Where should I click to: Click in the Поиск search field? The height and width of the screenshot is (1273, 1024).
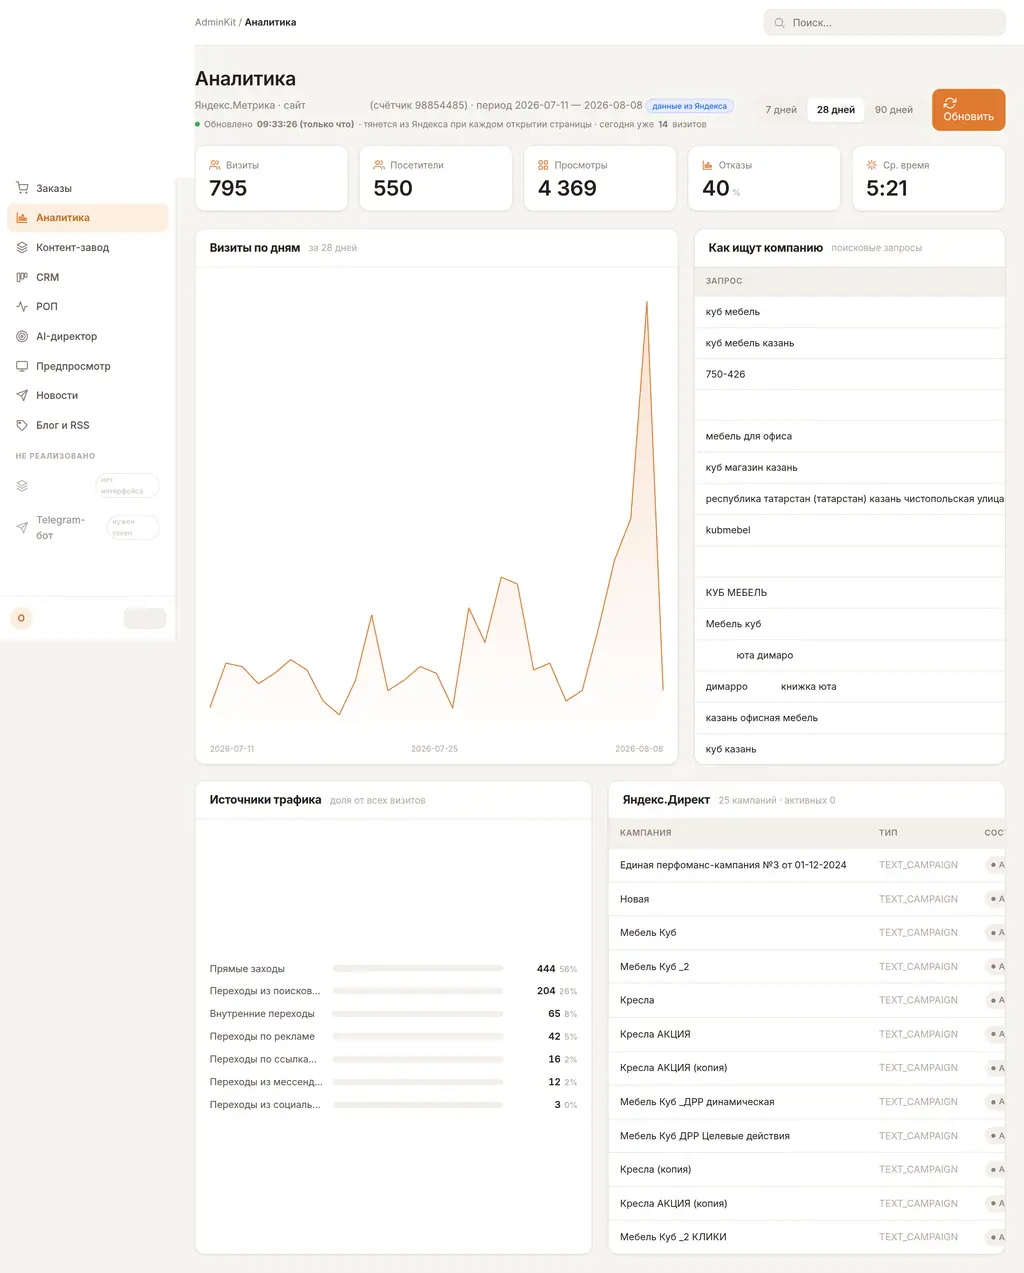[884, 22]
